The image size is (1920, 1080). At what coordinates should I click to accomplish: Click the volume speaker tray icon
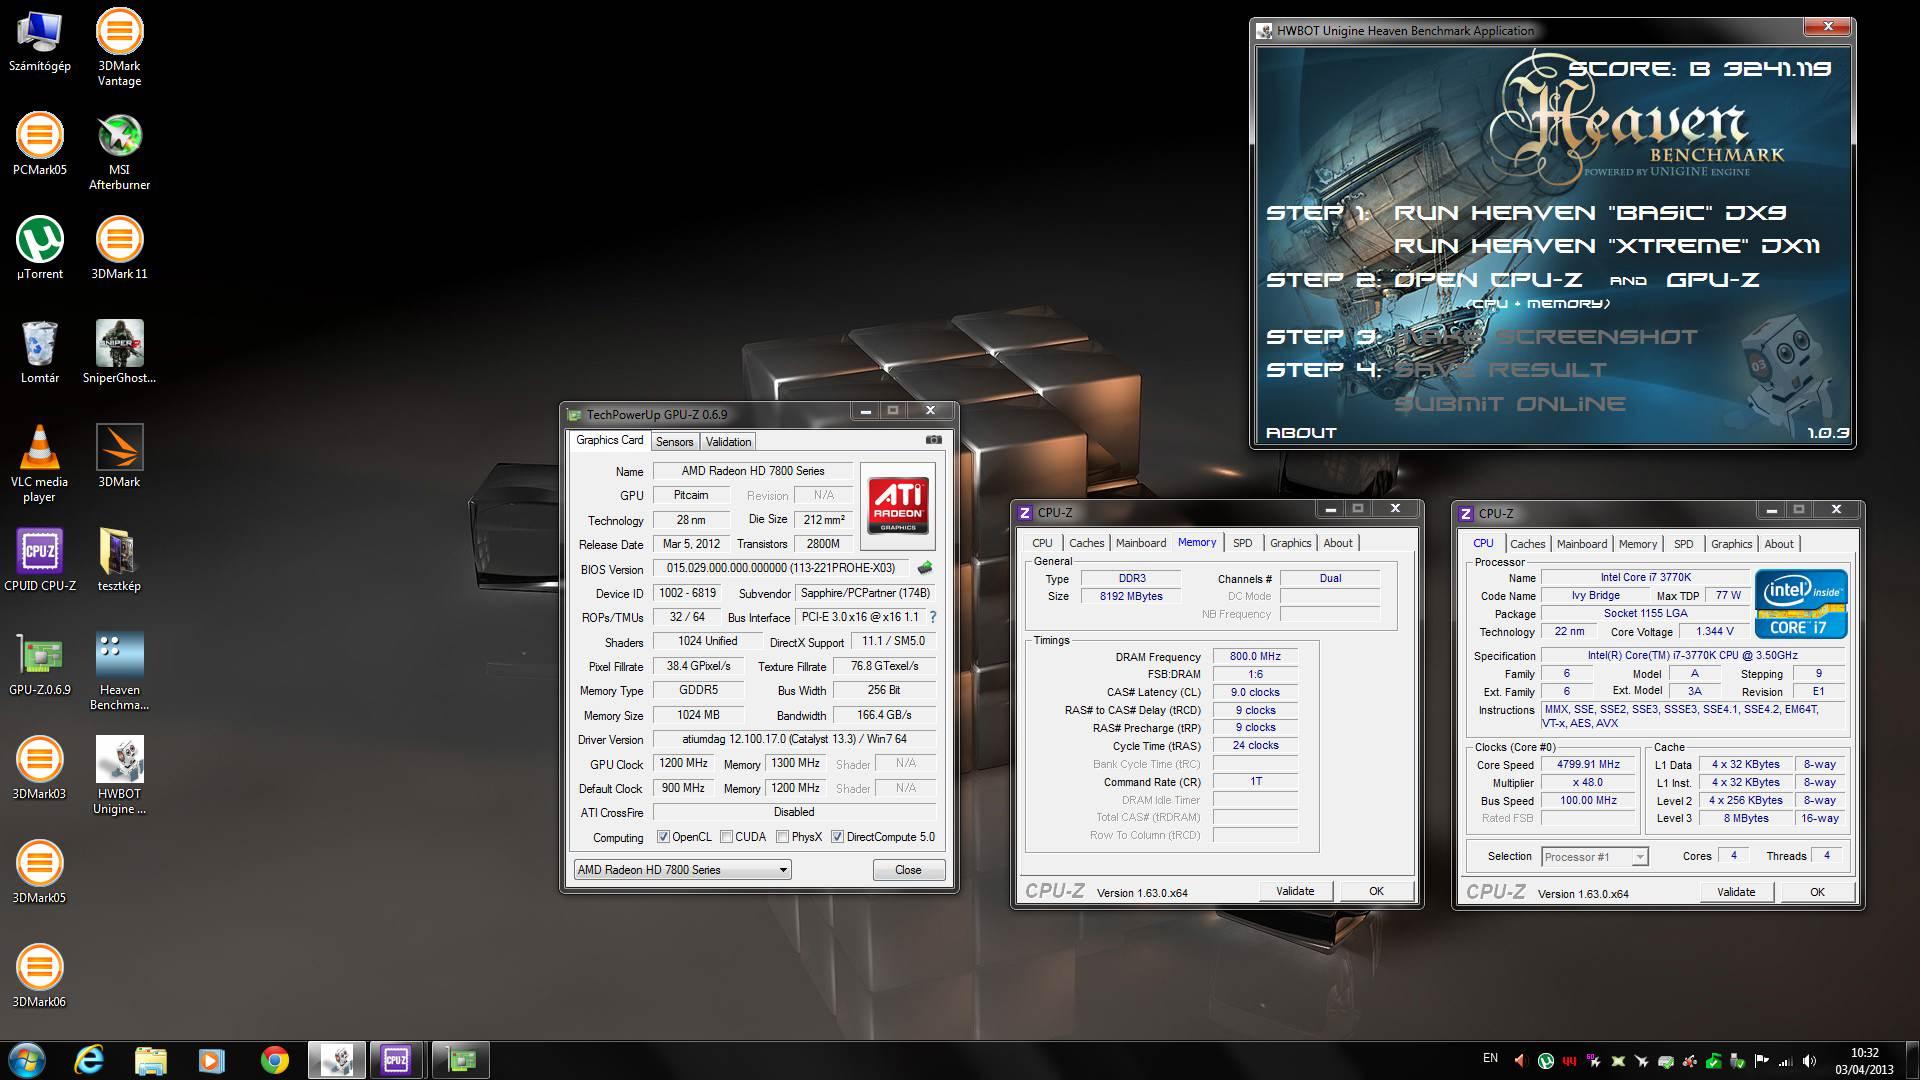[1809, 1061]
